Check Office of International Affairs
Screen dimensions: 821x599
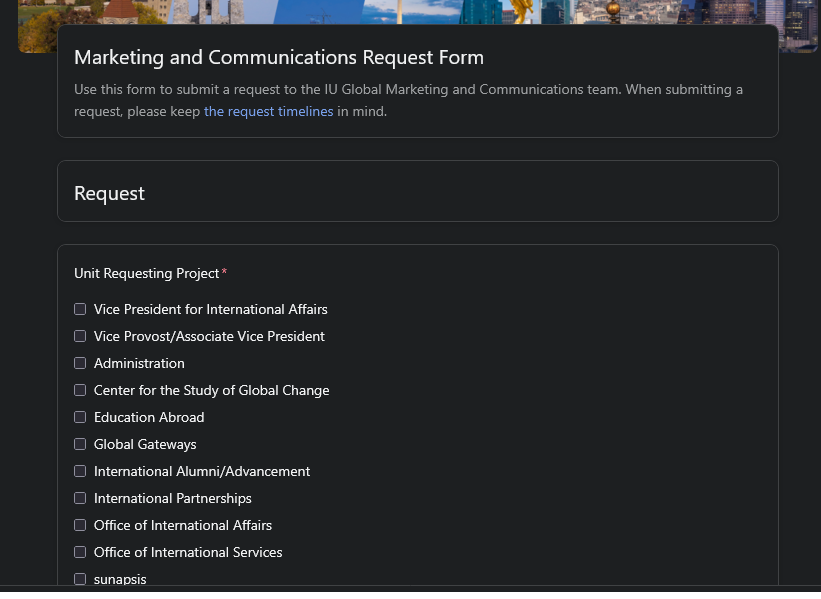click(x=80, y=525)
